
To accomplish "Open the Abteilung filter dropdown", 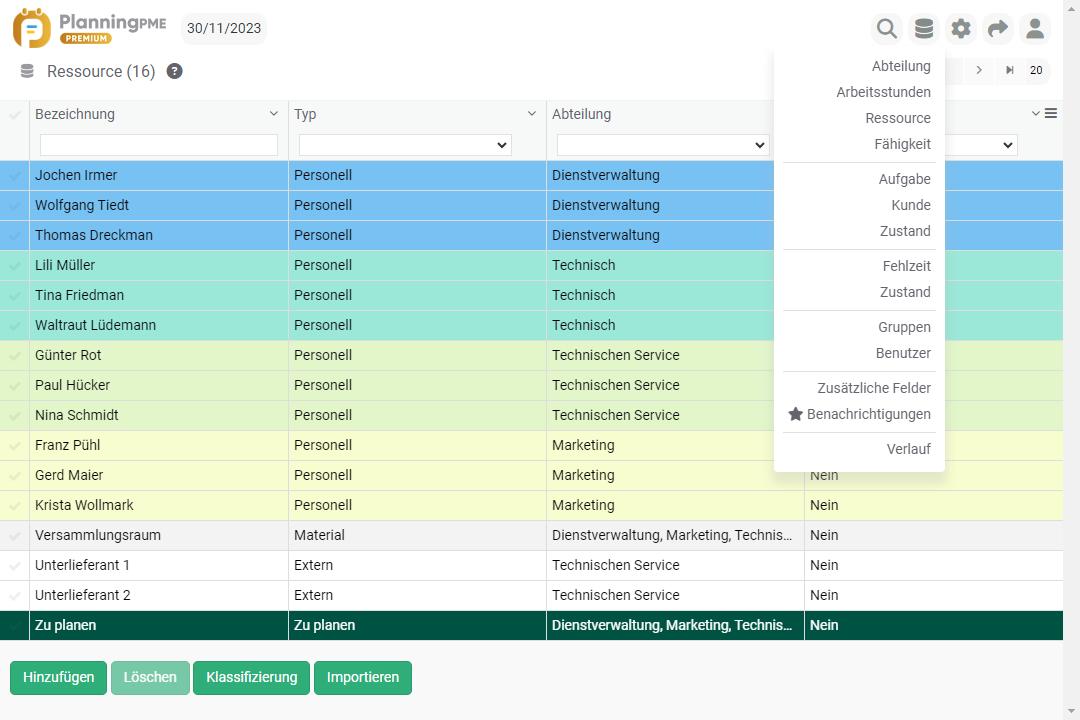I will pos(662,145).
